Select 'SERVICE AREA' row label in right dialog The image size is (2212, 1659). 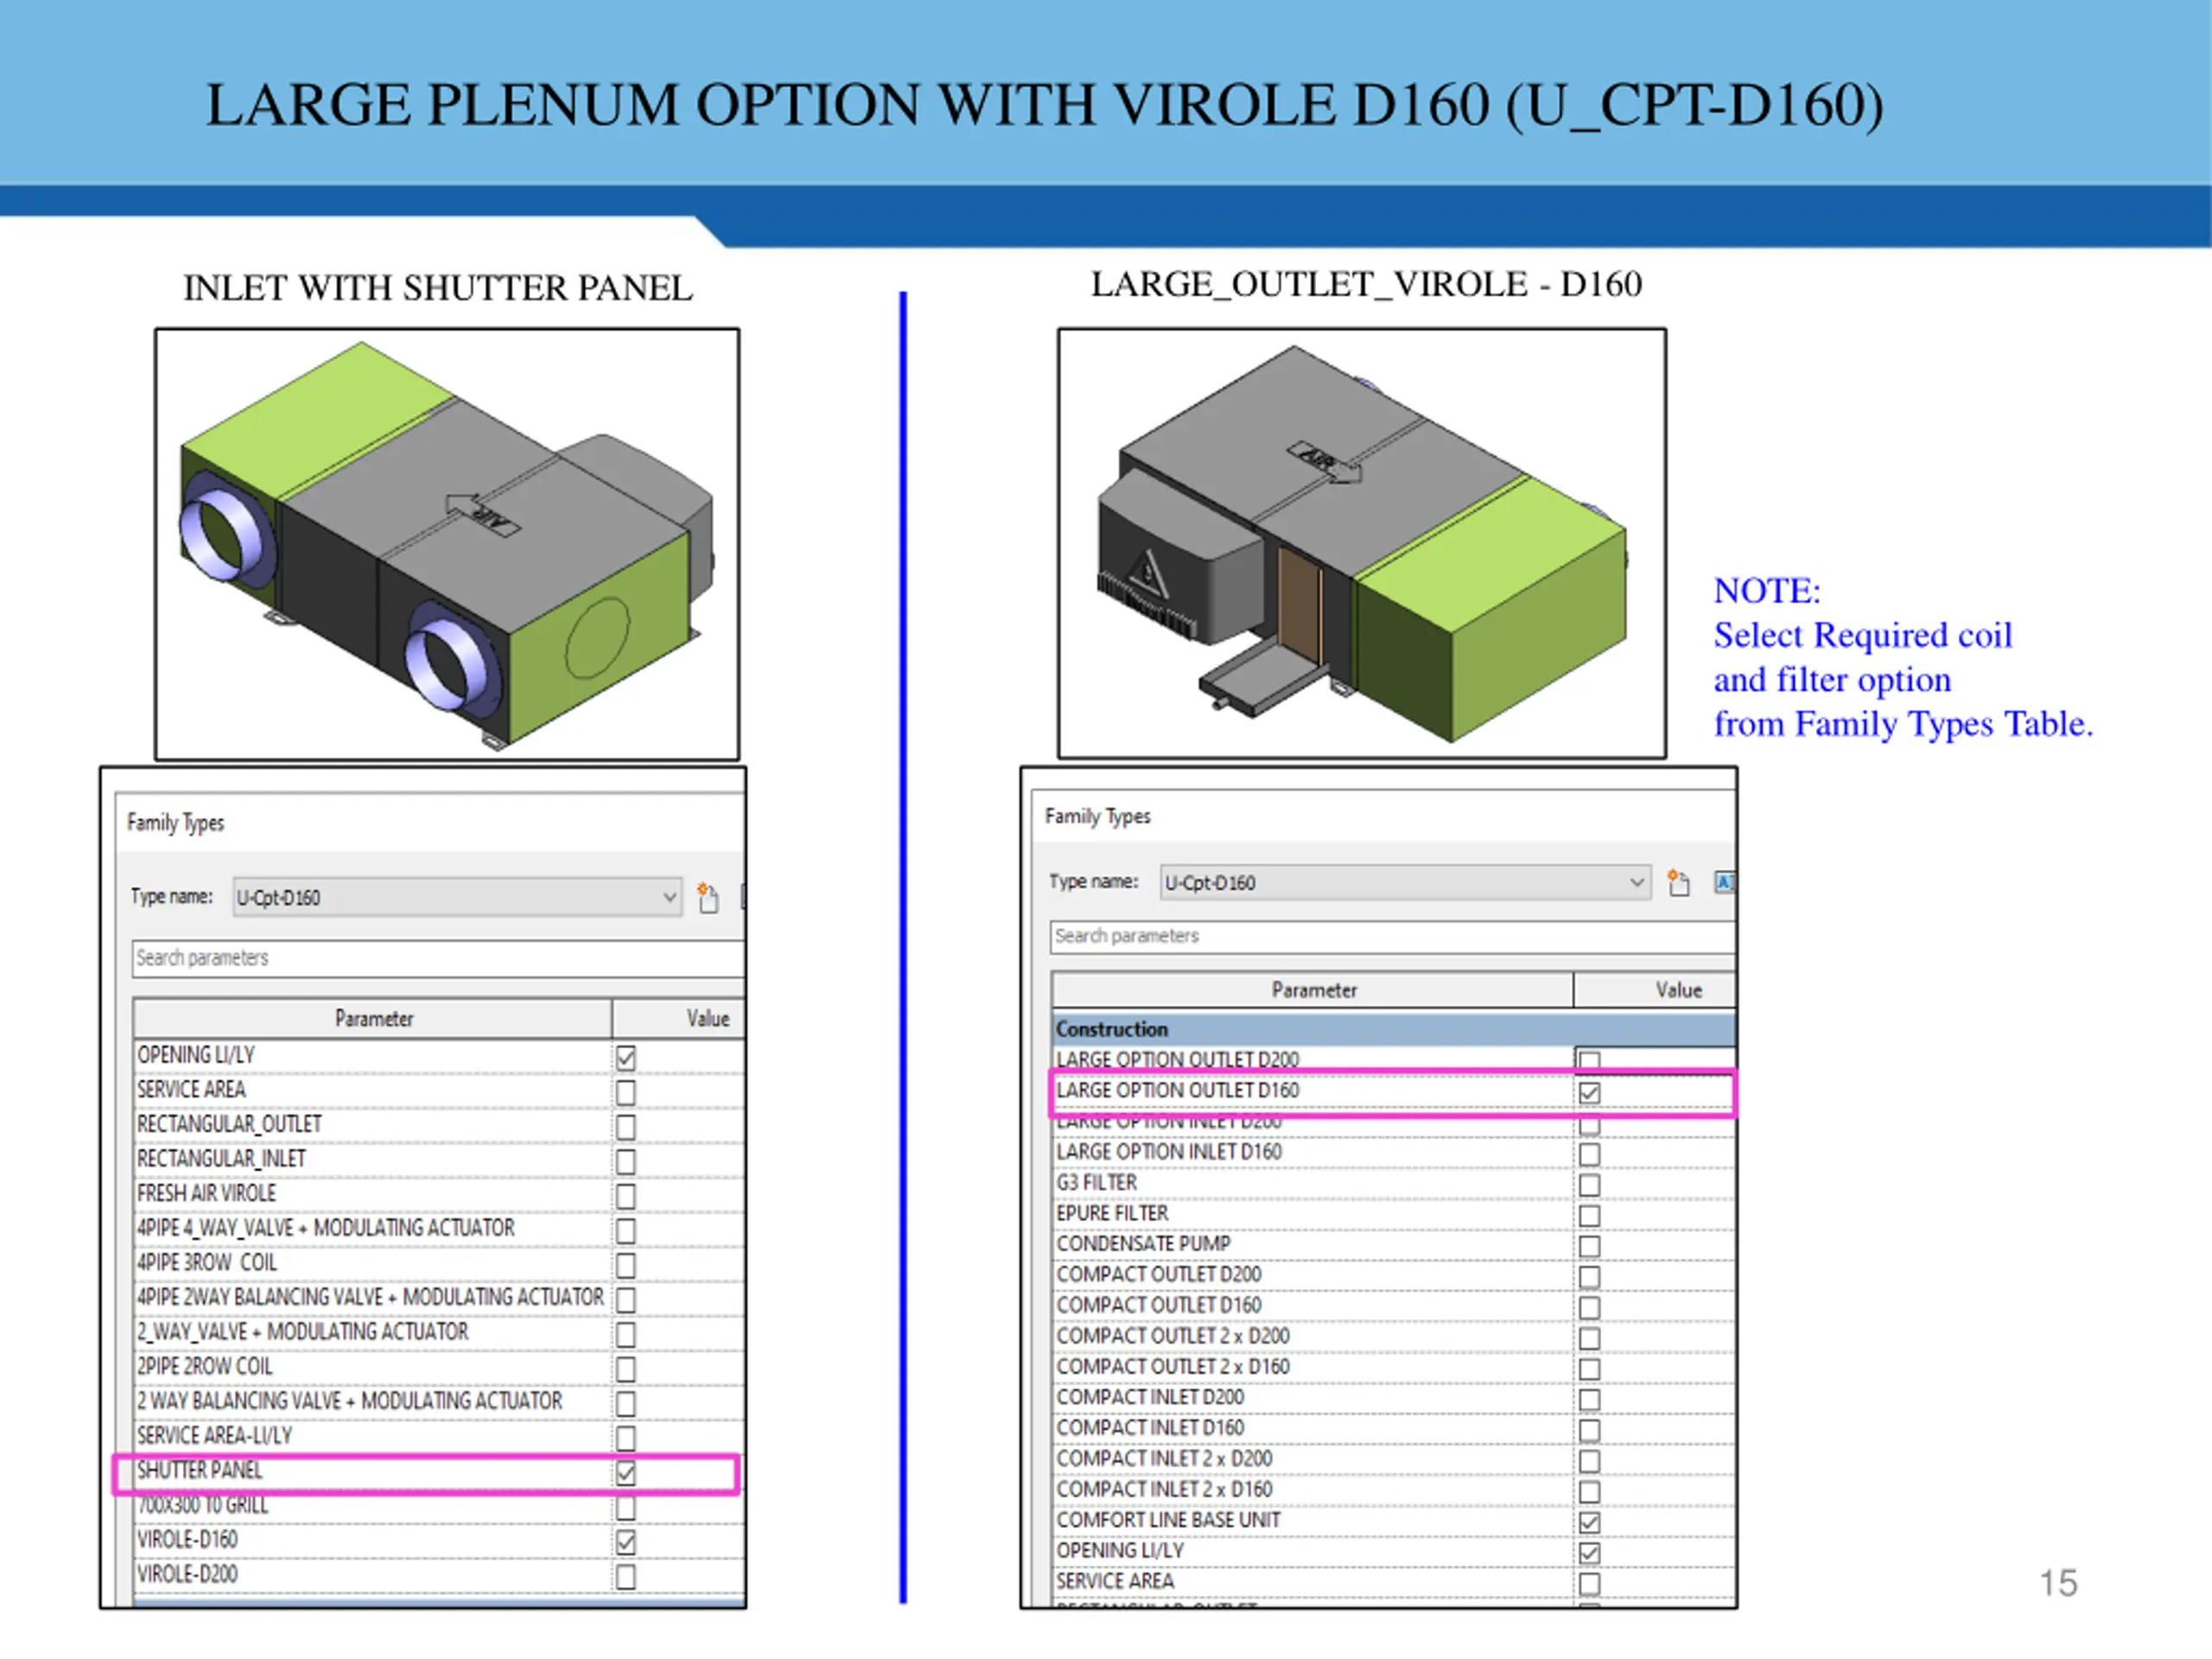coord(1115,1581)
